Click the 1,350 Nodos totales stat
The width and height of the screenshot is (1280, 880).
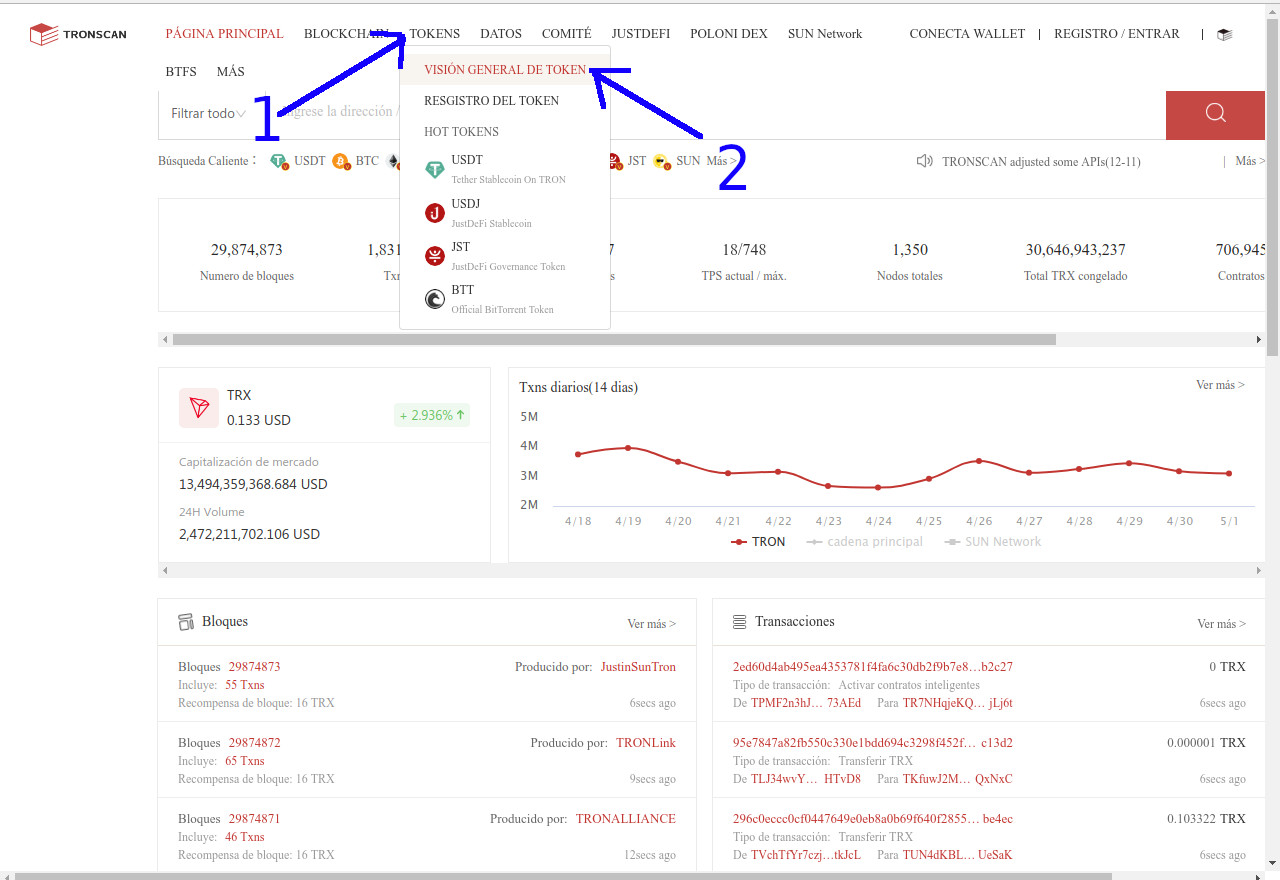(x=910, y=261)
